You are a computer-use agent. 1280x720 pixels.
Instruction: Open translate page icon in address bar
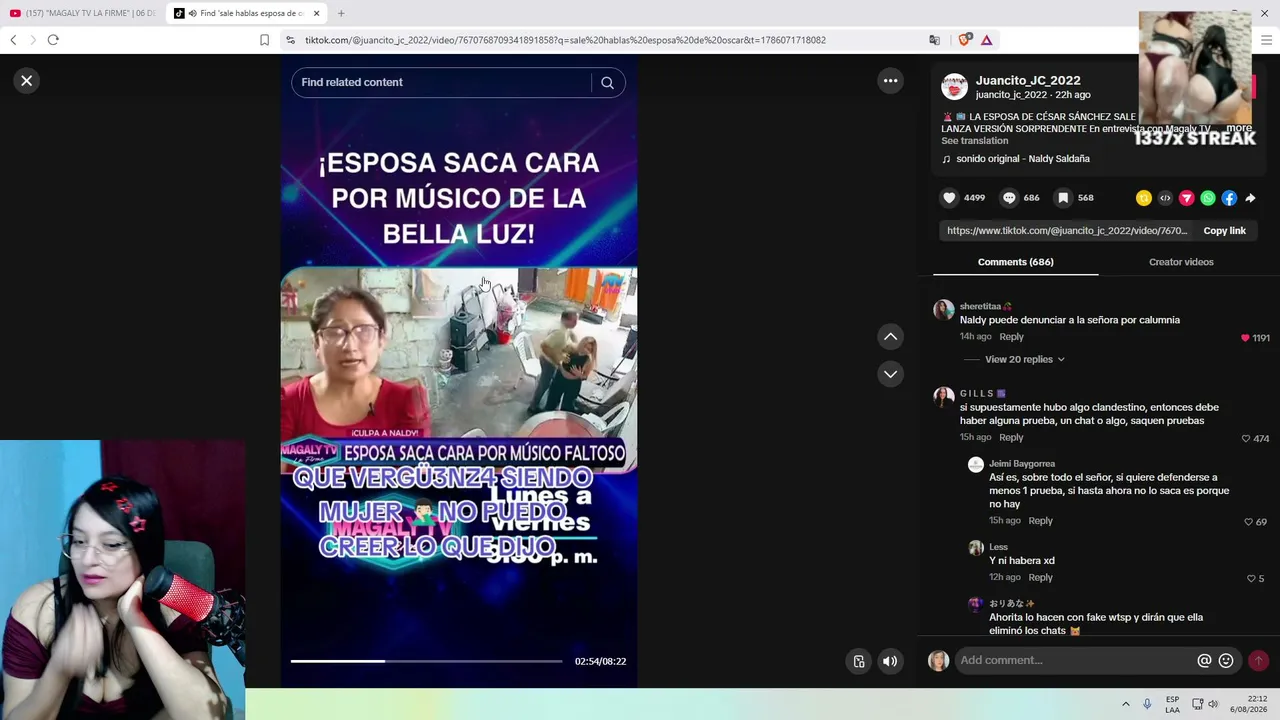coord(934,40)
